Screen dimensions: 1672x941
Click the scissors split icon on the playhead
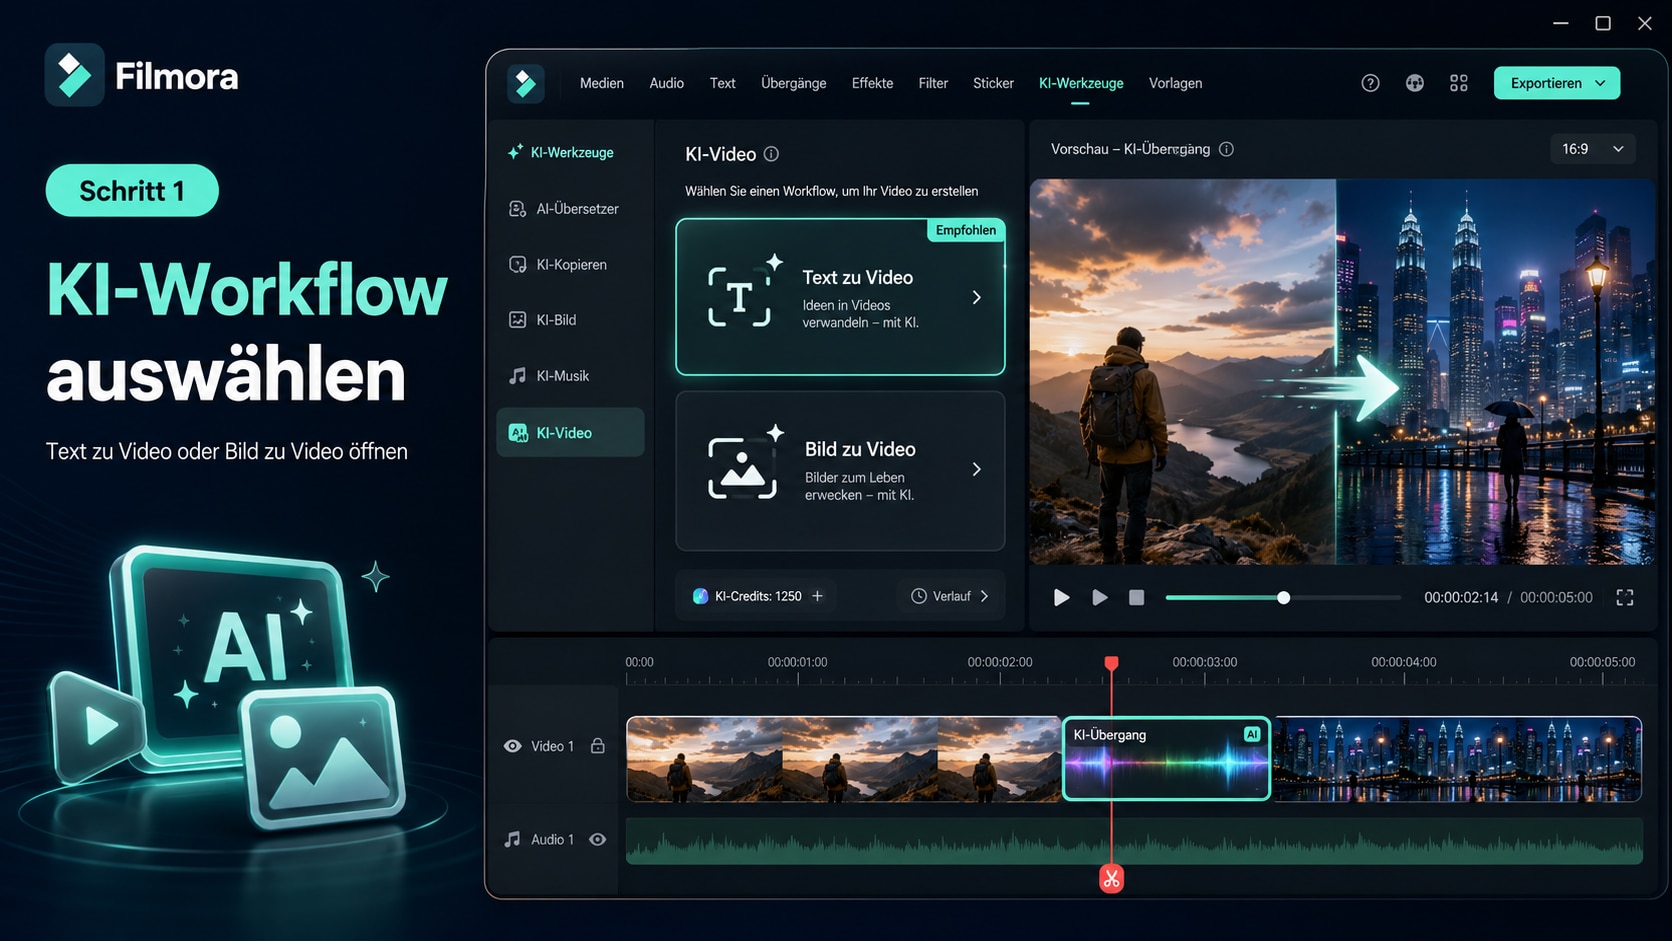coord(1111,878)
